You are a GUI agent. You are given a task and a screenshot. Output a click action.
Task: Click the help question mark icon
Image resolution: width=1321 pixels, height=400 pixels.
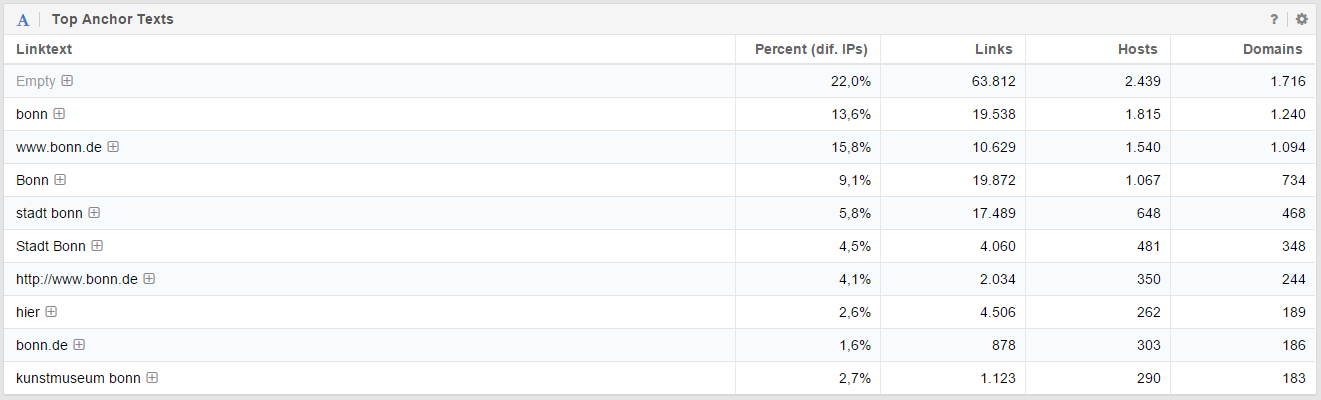click(x=1274, y=19)
